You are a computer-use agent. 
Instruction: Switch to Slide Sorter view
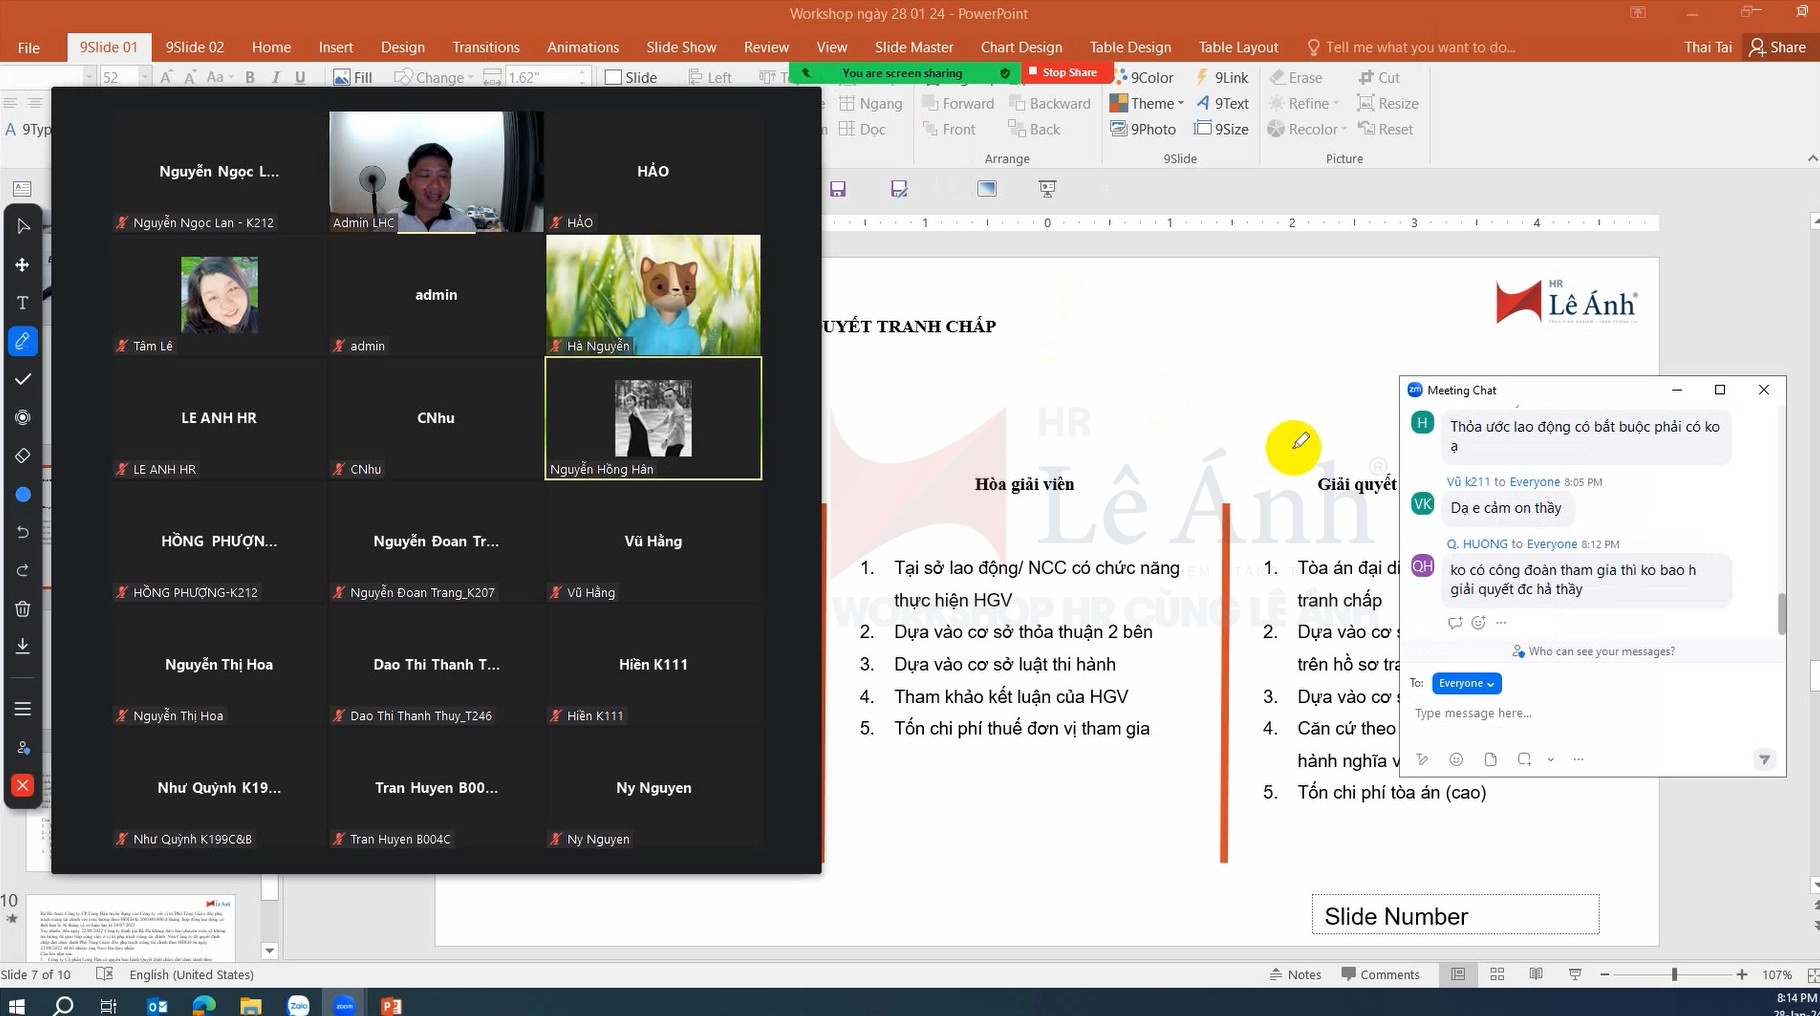pos(1497,974)
